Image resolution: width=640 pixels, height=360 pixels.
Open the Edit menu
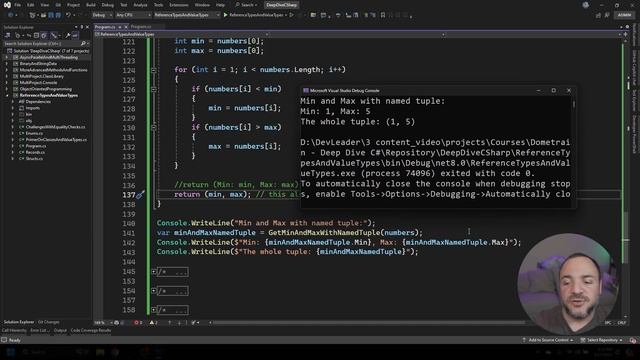pos(31,5)
